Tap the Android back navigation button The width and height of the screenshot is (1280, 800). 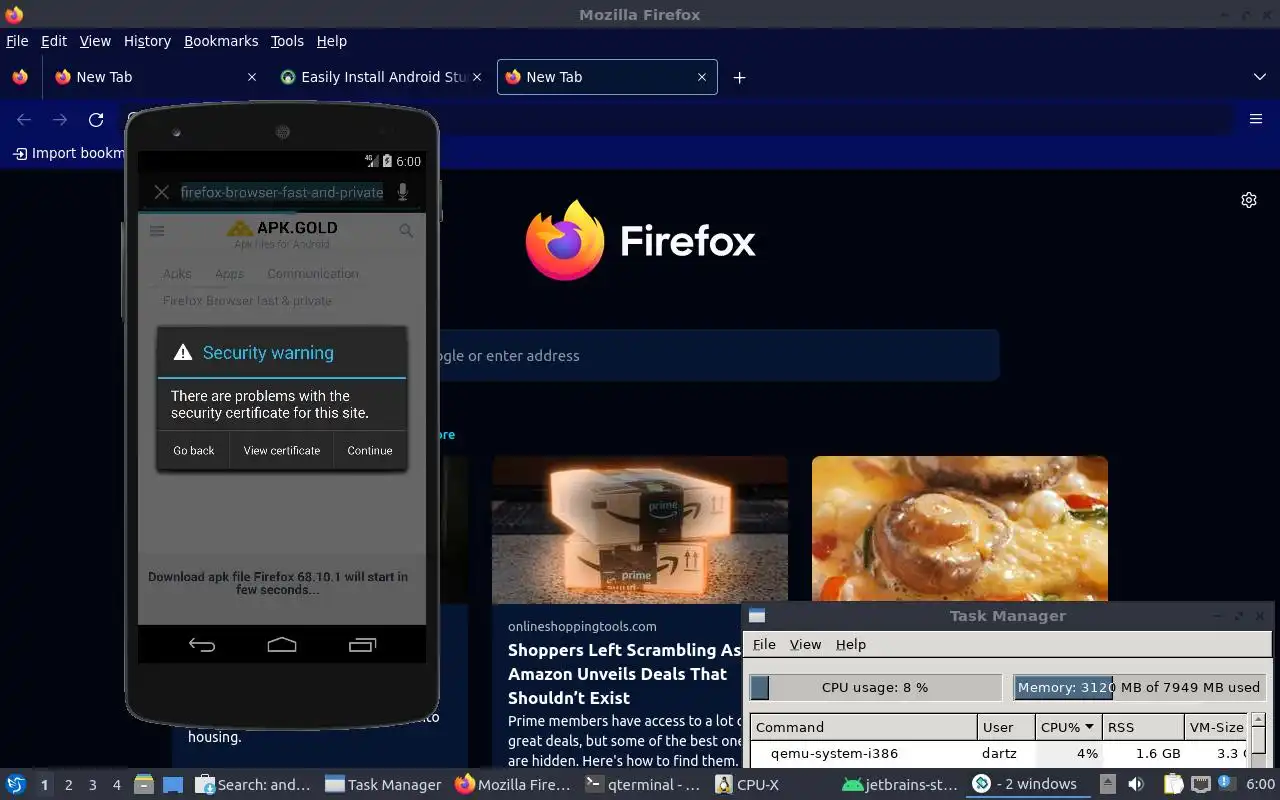(202, 645)
